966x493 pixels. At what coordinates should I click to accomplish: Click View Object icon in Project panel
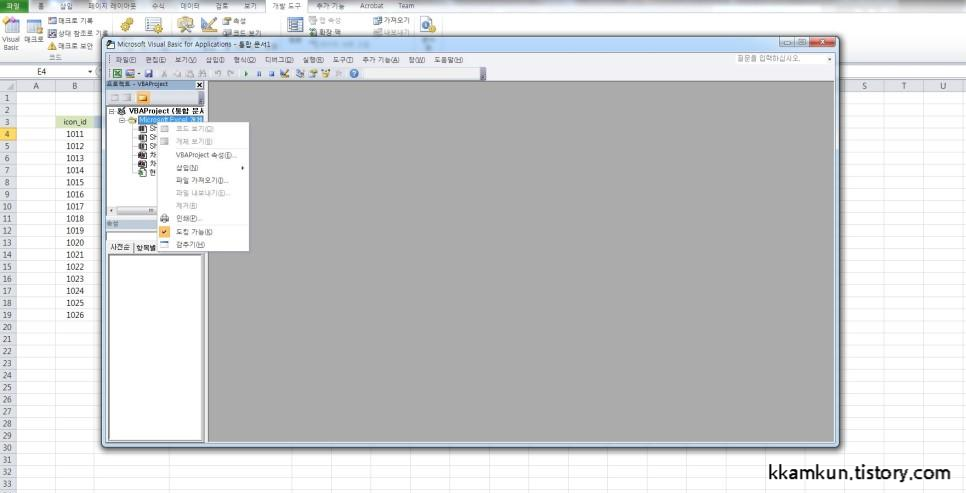(x=127, y=97)
